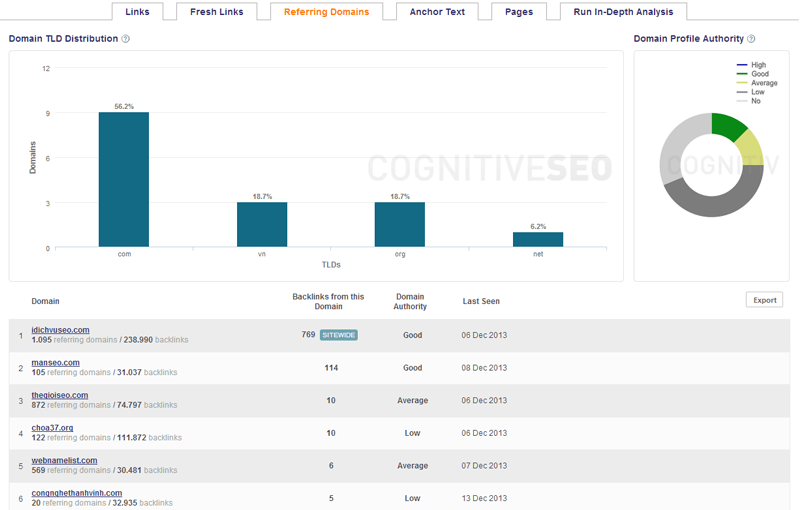Open the Anchor Text tab
This screenshot has height=510, width=800.
pyautogui.click(x=437, y=12)
